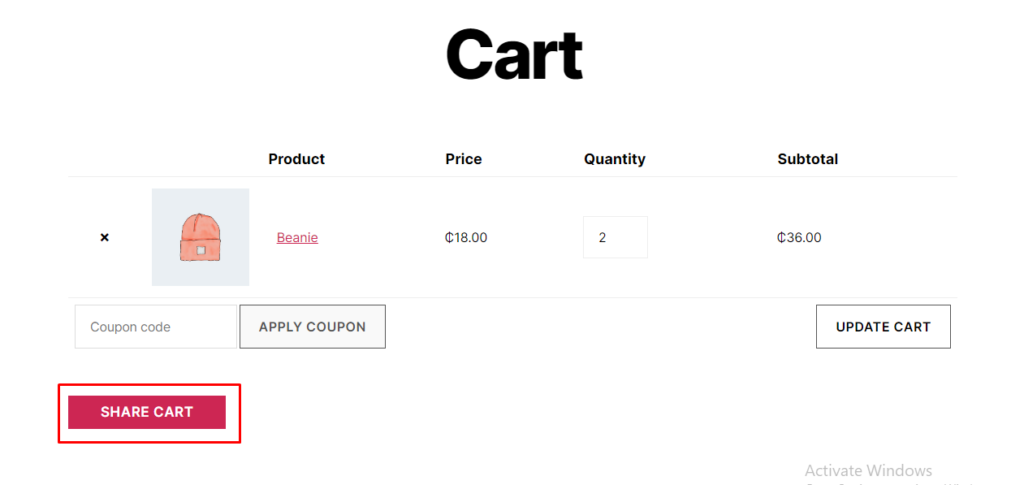Viewport: 1024px width, 485px height.
Task: Remove Beanie from cart with × icon
Action: click(104, 238)
